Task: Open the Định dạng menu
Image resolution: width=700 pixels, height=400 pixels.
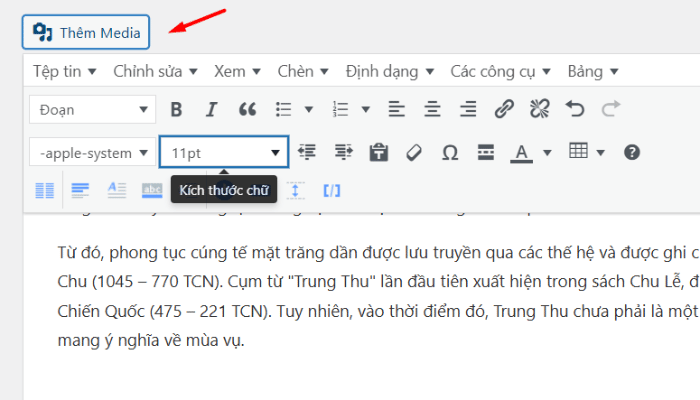Action: pos(389,71)
